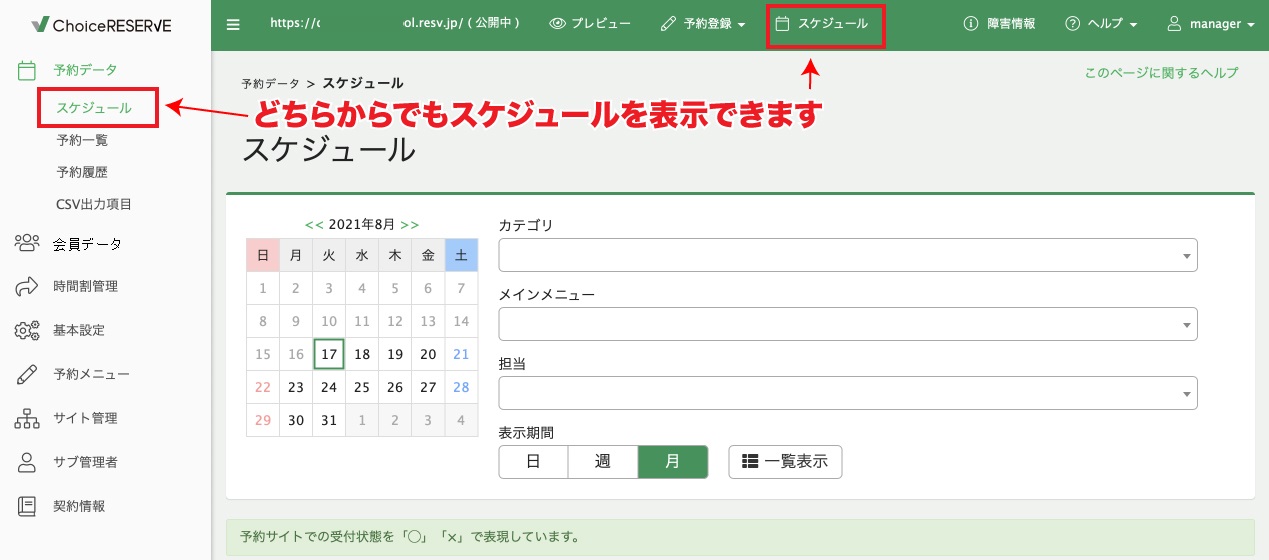Select 月 display period
This screenshot has height=560, width=1269.
[x=673, y=462]
